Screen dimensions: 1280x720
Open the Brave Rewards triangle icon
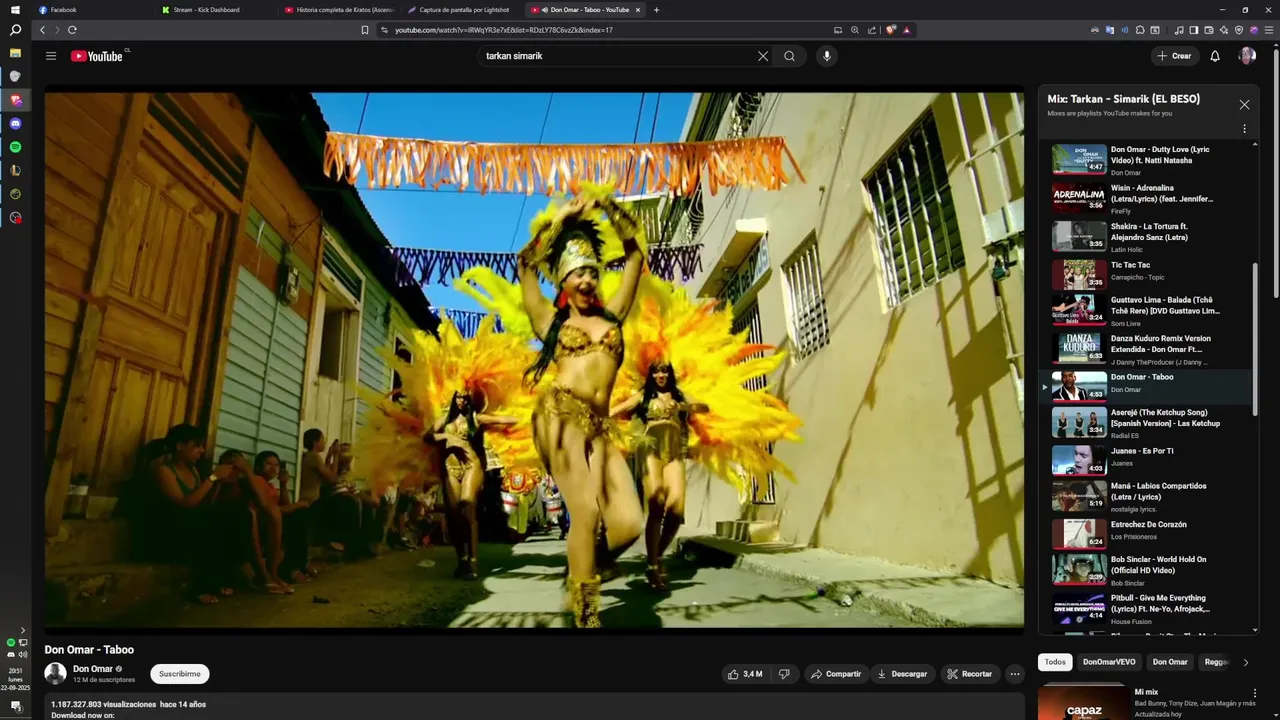coord(907,30)
